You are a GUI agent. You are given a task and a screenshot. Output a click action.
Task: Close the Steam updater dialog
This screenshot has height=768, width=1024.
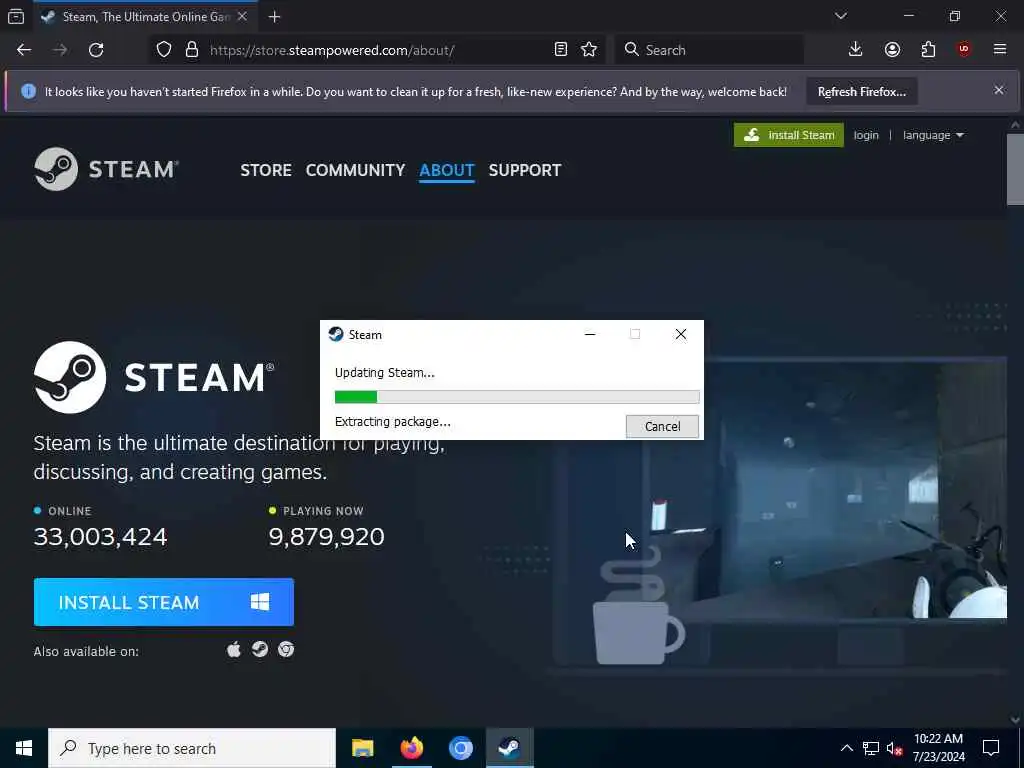pyautogui.click(x=680, y=334)
